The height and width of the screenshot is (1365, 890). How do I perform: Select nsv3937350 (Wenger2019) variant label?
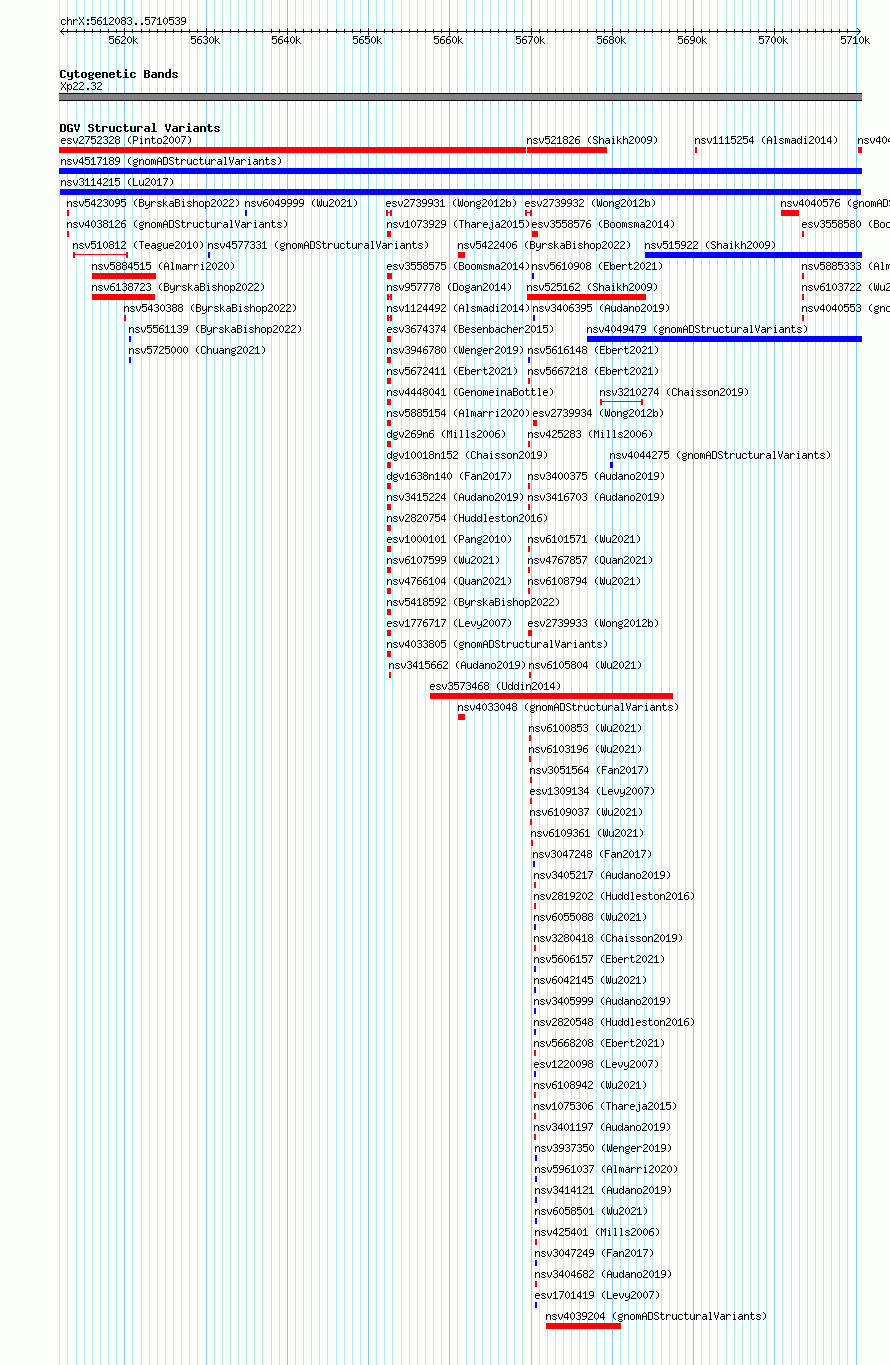click(602, 1148)
